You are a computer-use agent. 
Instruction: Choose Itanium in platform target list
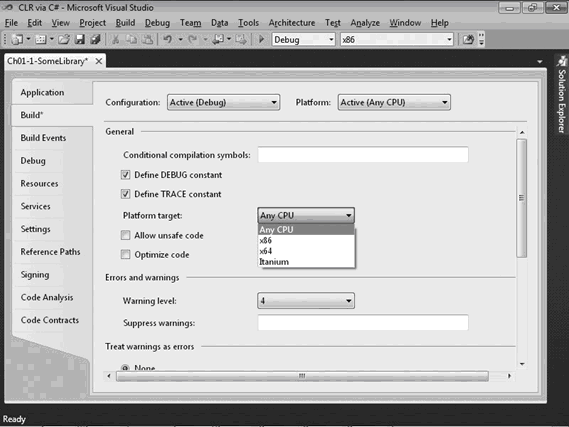pos(306,262)
